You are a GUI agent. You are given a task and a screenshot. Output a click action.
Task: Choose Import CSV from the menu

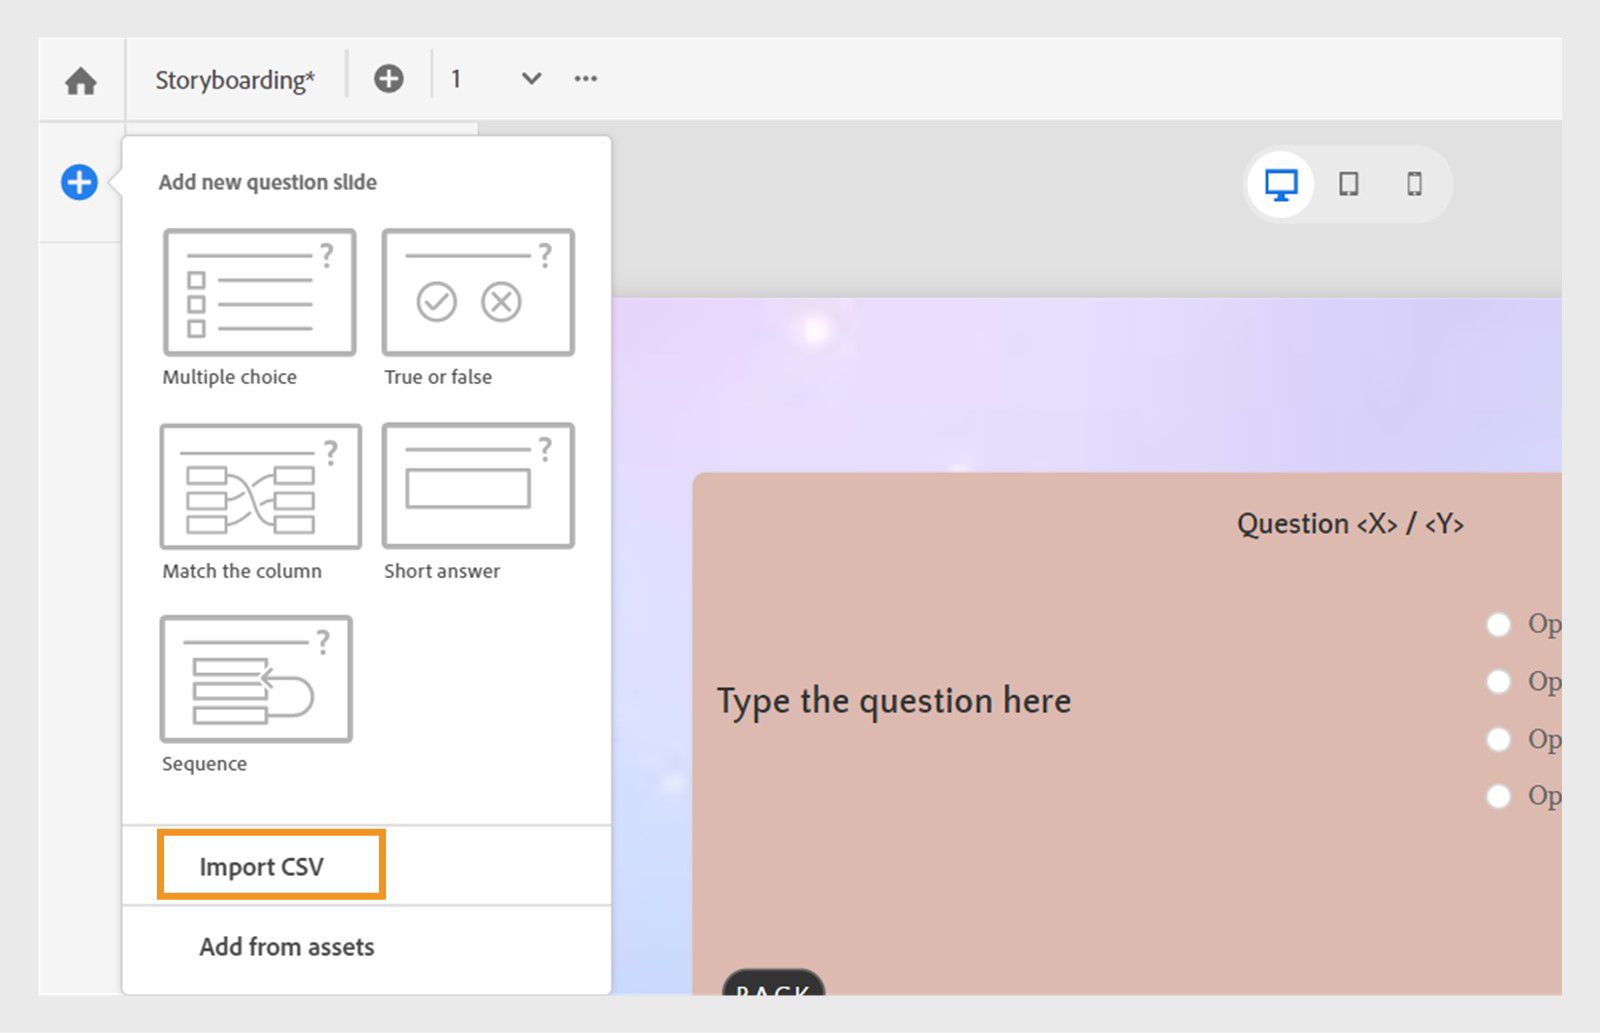264,866
